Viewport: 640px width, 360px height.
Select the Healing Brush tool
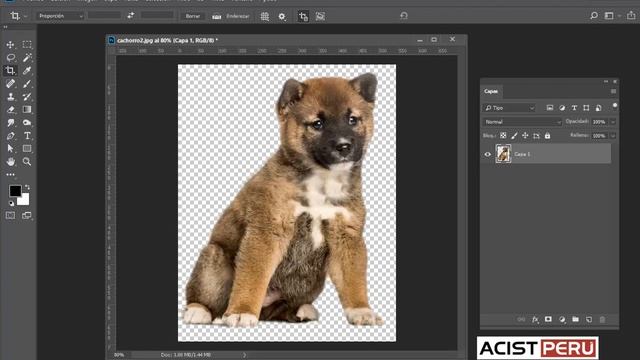click(10, 84)
